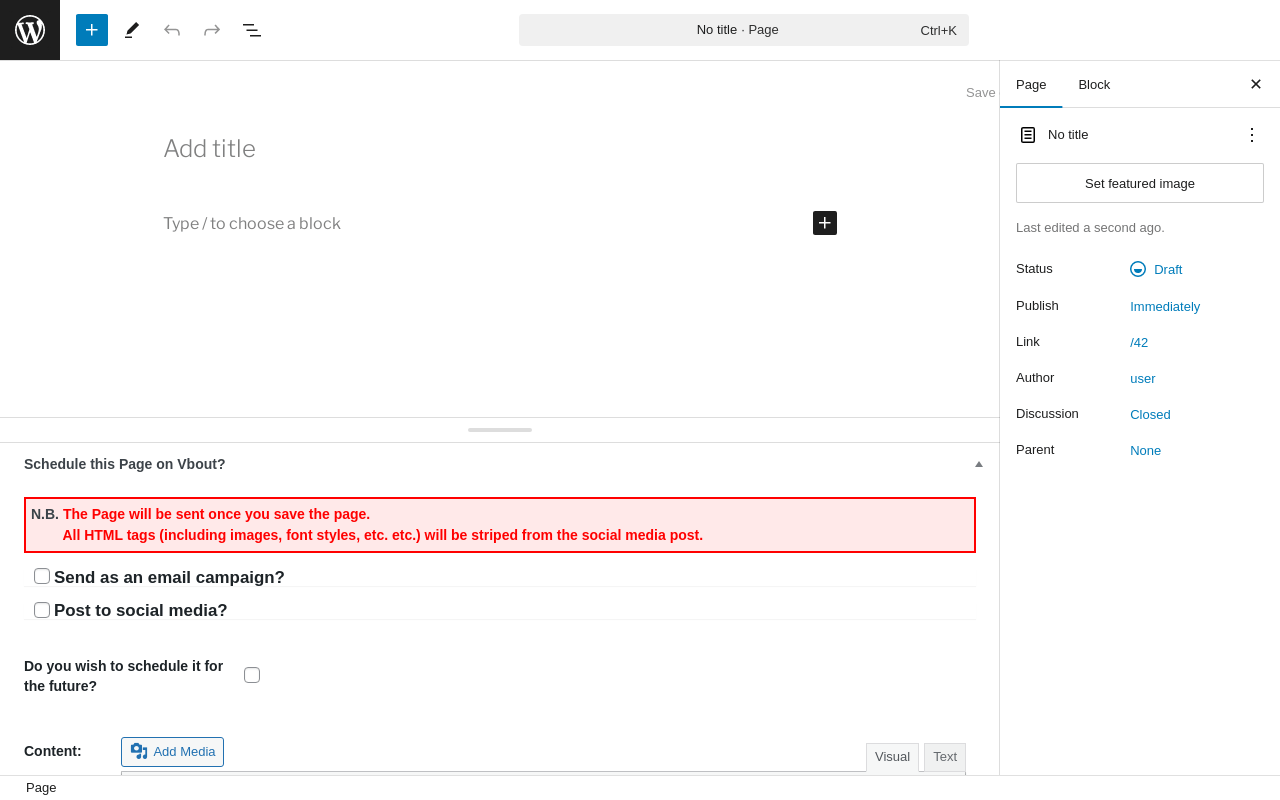This screenshot has width=1280, height=800.
Task: Click the black add block button
Action: (825, 223)
